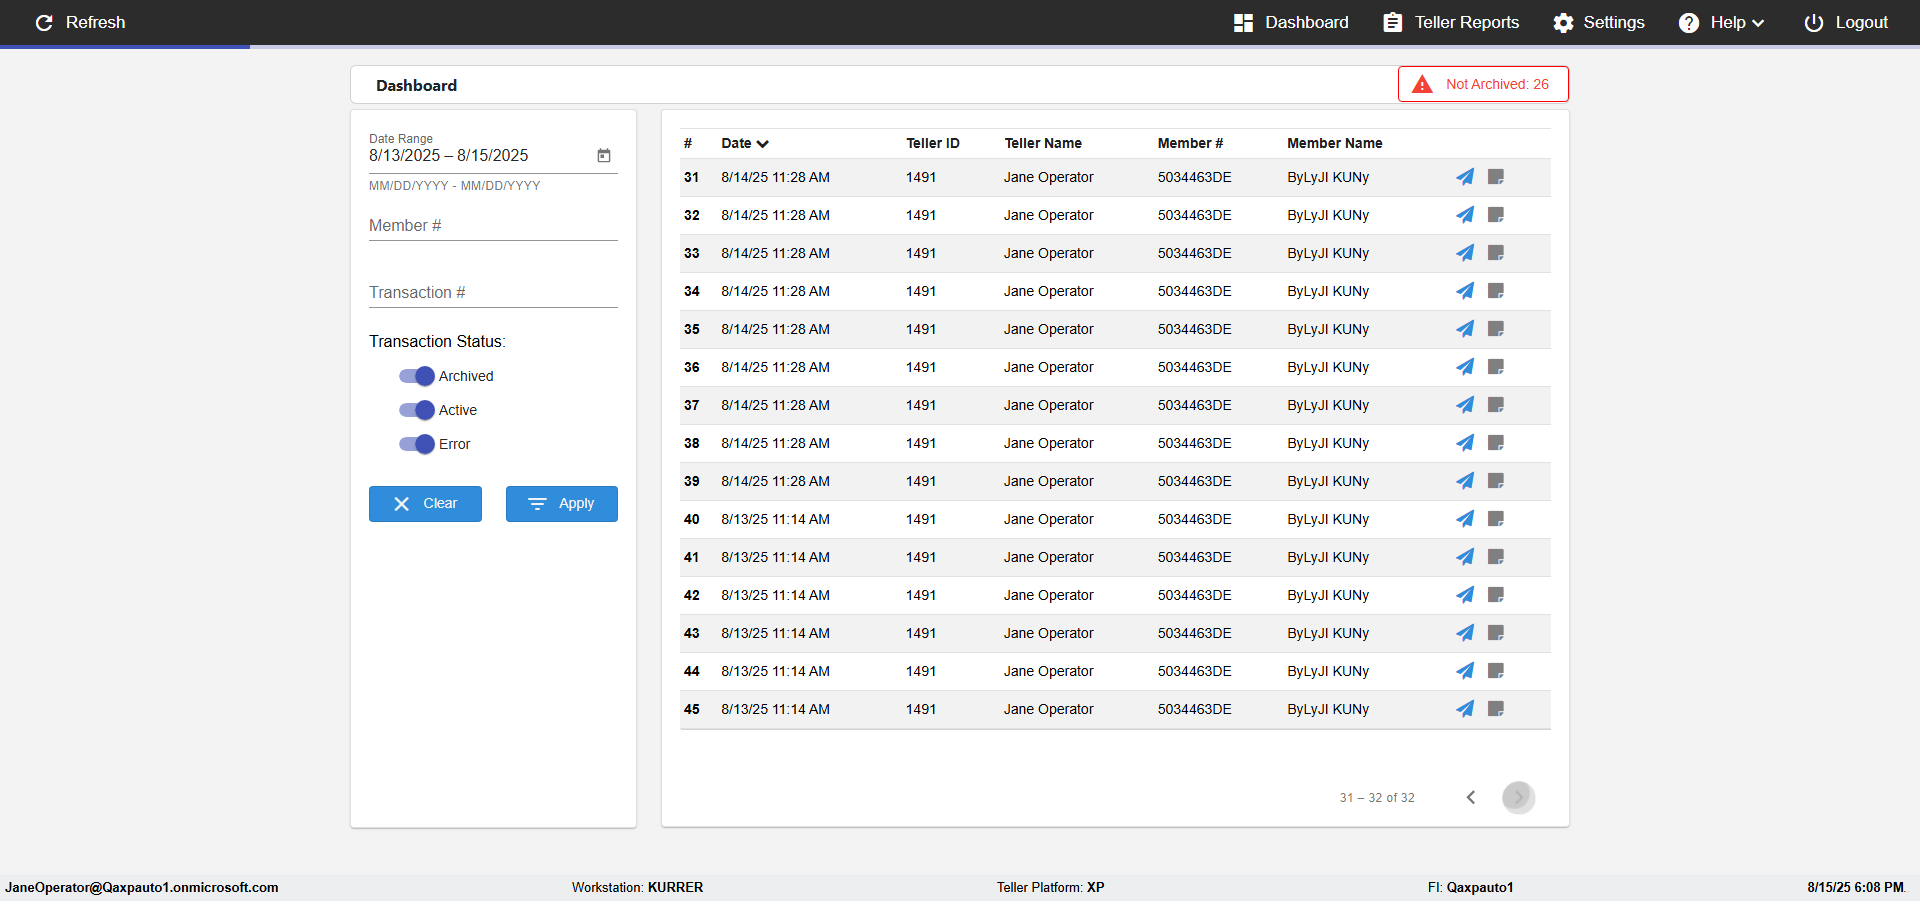Viewport: 1920px width, 901px height.
Task: Click teller ID 1491 in row 43
Action: pyautogui.click(x=921, y=633)
